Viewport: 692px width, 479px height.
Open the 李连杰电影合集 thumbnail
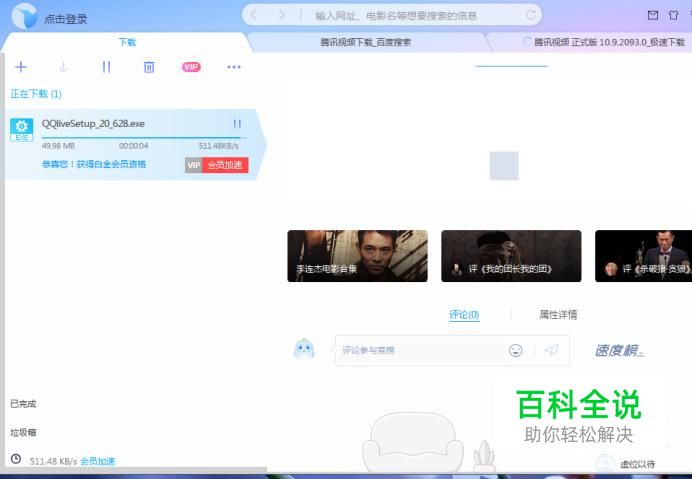(357, 256)
